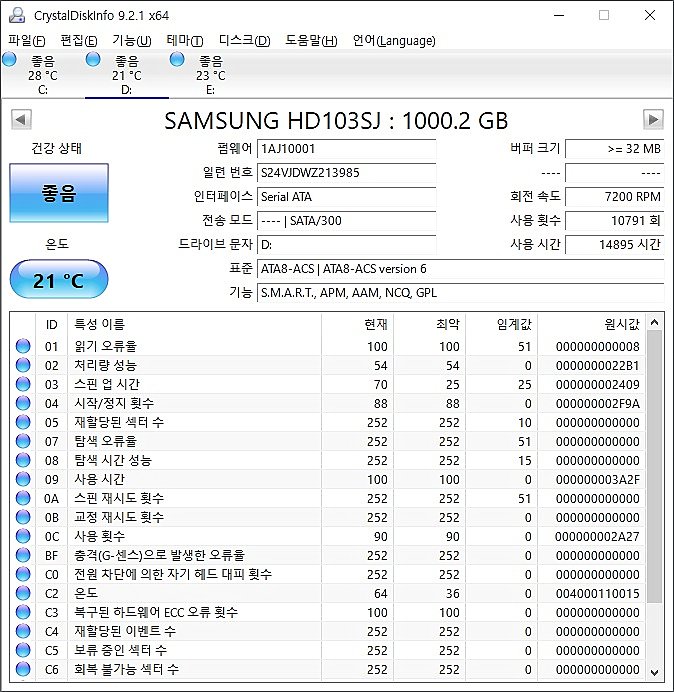Open the 편집(E) menu
This screenshot has width=674, height=692.
pos(79,41)
